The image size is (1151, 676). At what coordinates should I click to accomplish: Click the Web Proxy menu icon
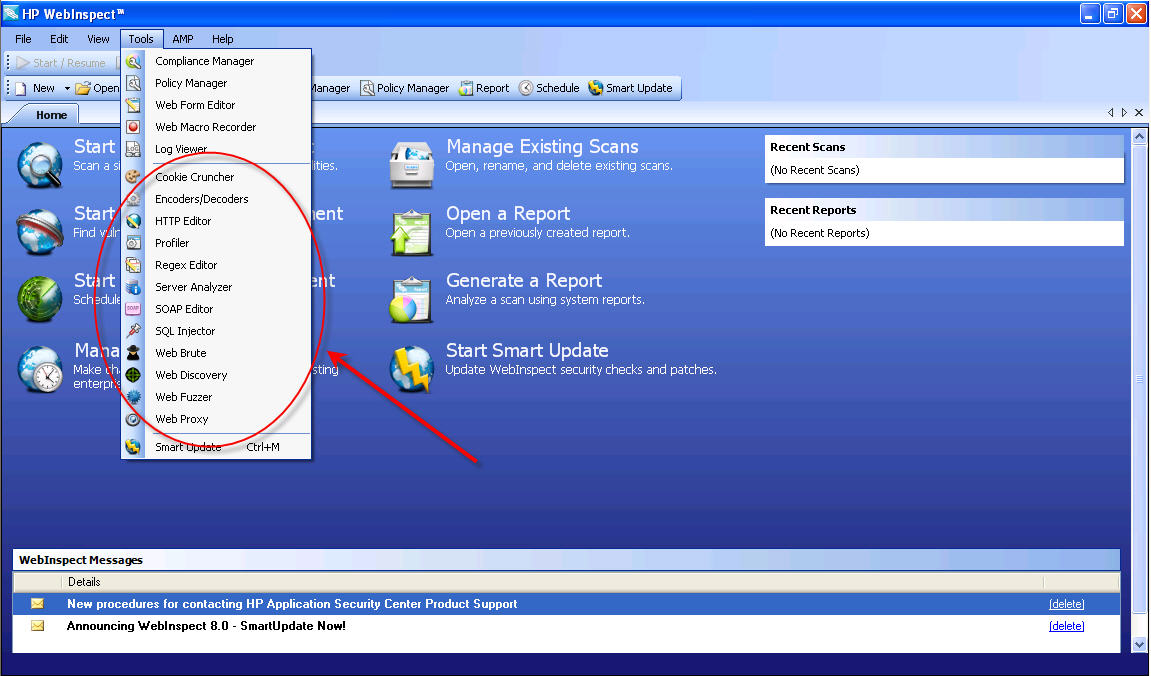[x=133, y=419]
